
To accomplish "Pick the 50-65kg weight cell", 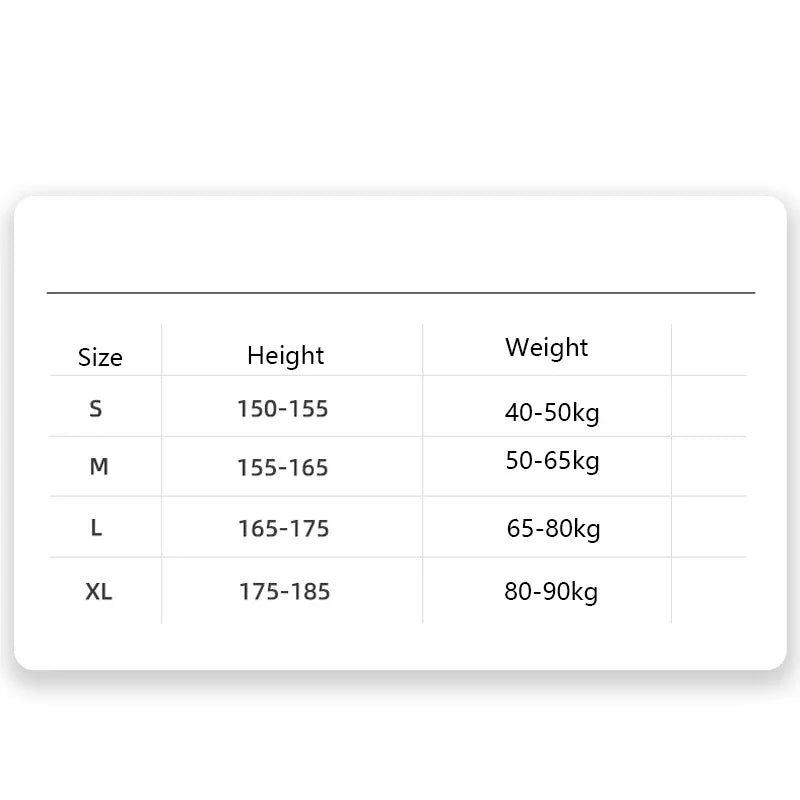I will pos(552,461).
